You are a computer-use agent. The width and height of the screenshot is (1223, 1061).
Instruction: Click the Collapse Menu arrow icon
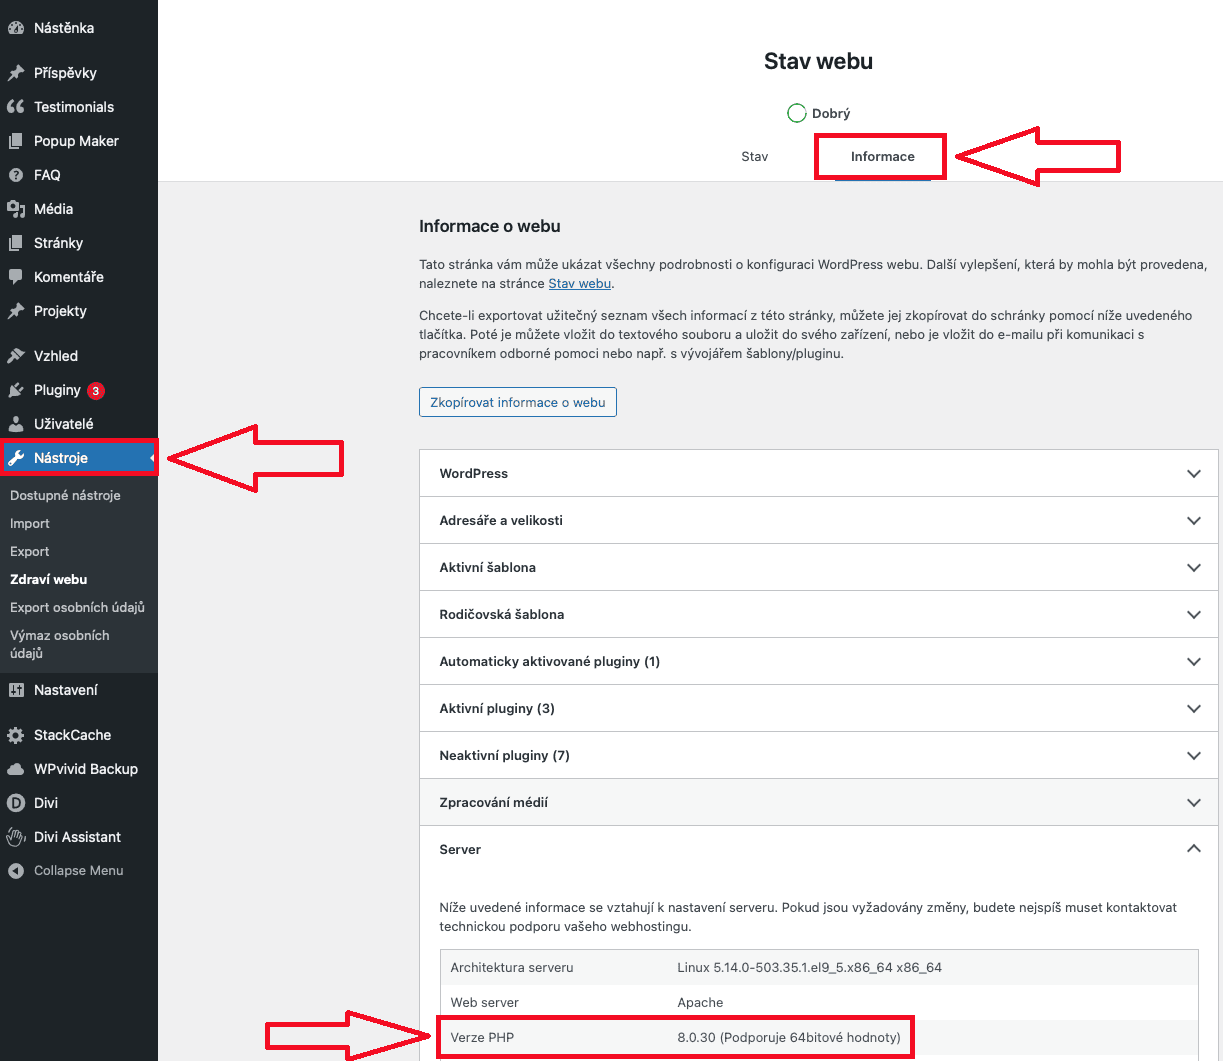tap(16, 871)
